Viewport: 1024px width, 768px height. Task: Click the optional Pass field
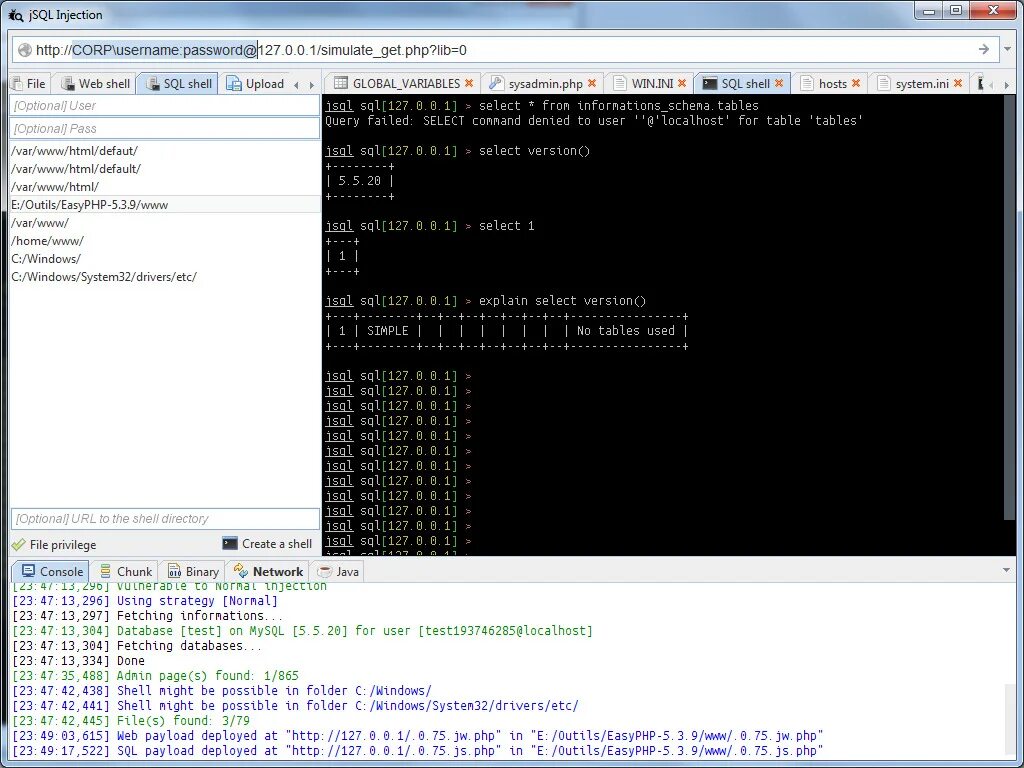pos(165,129)
